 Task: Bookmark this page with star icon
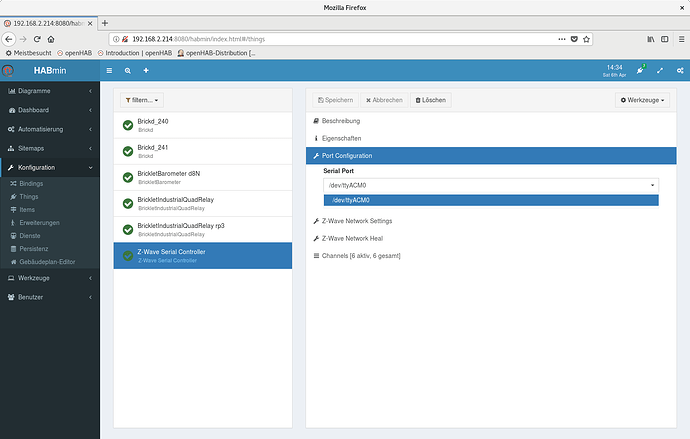[x=586, y=39]
